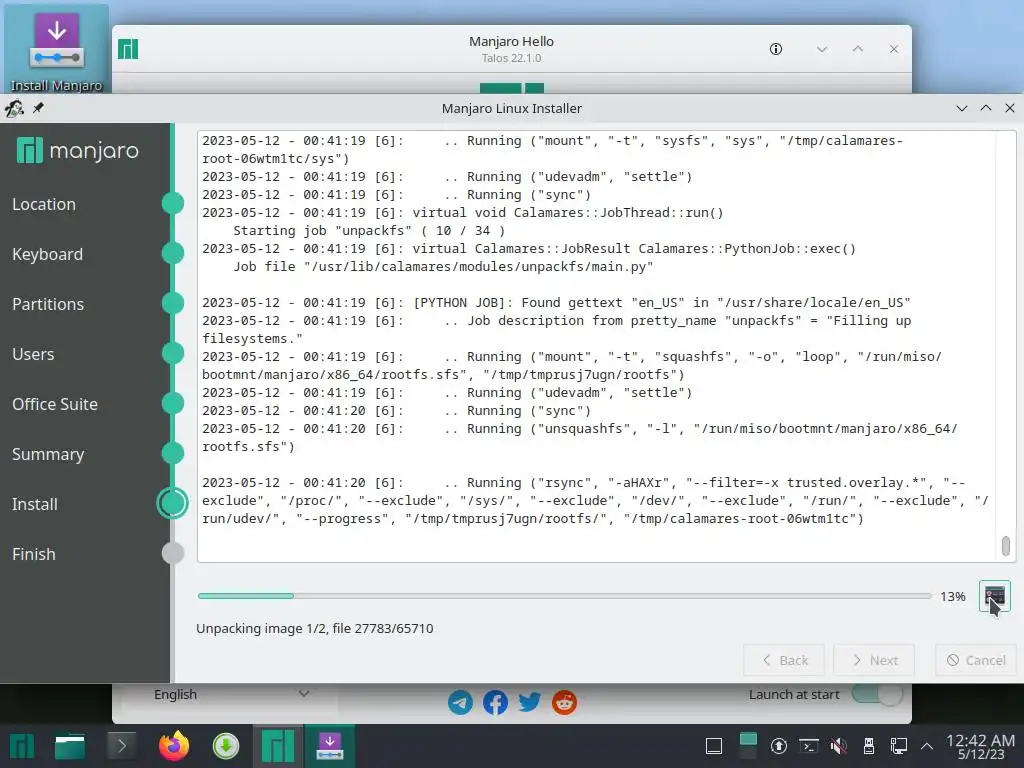
Task: Click the show desktop tray icon
Action: (x=714, y=746)
